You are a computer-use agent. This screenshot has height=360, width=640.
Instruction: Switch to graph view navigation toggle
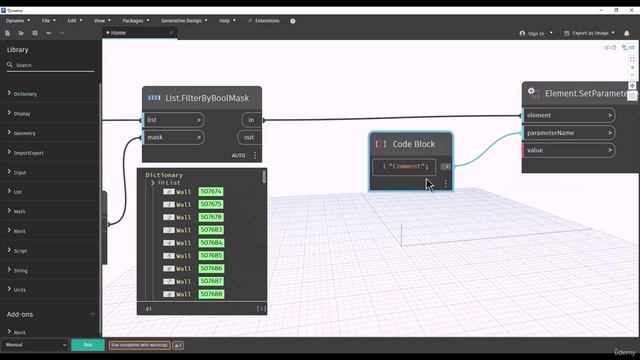tap(628, 48)
